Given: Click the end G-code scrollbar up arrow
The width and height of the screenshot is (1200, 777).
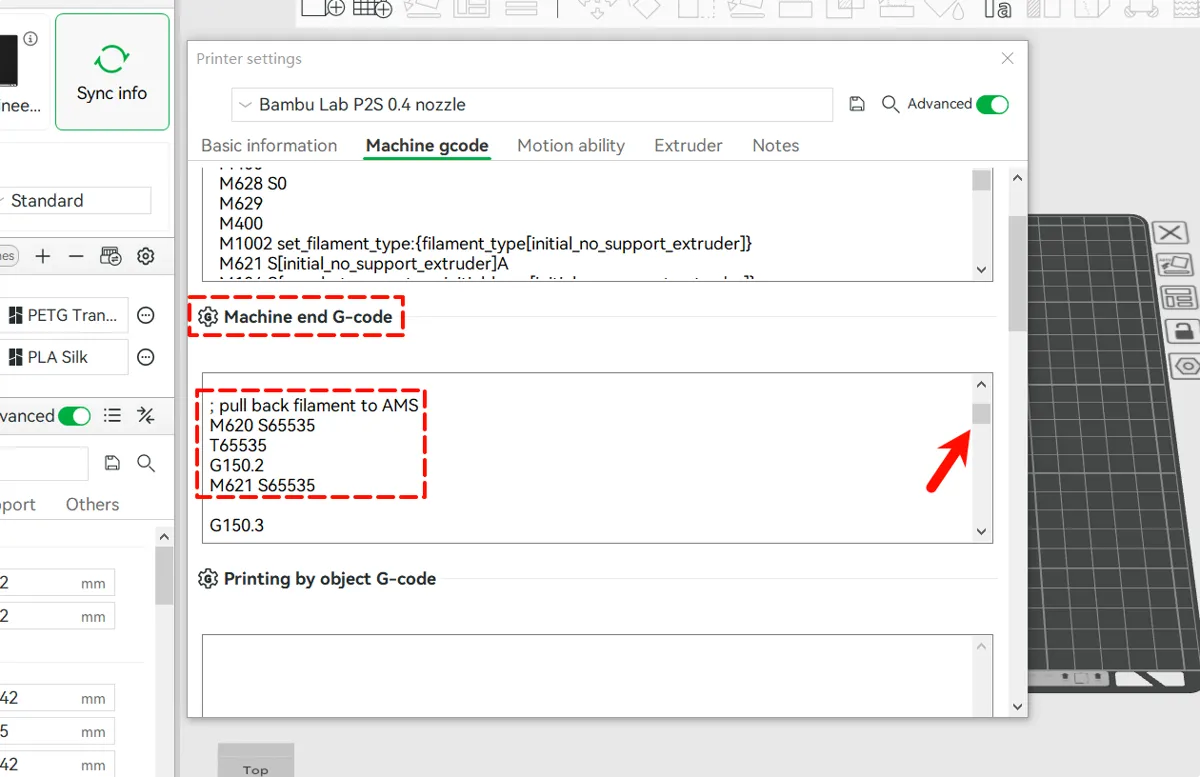Looking at the screenshot, I should [982, 385].
